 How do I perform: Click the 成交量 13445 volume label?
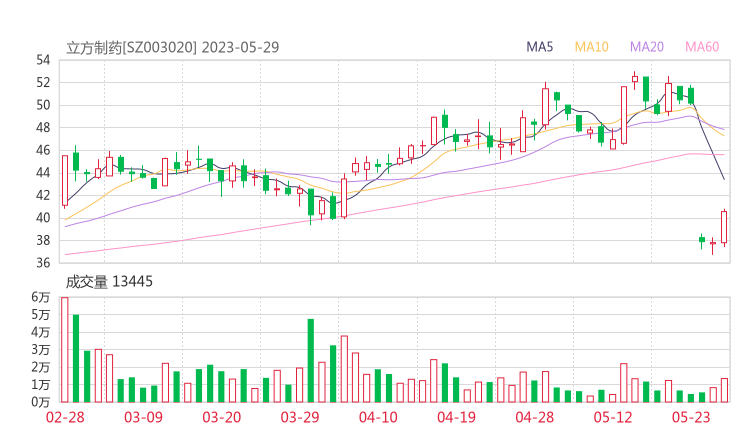109,282
